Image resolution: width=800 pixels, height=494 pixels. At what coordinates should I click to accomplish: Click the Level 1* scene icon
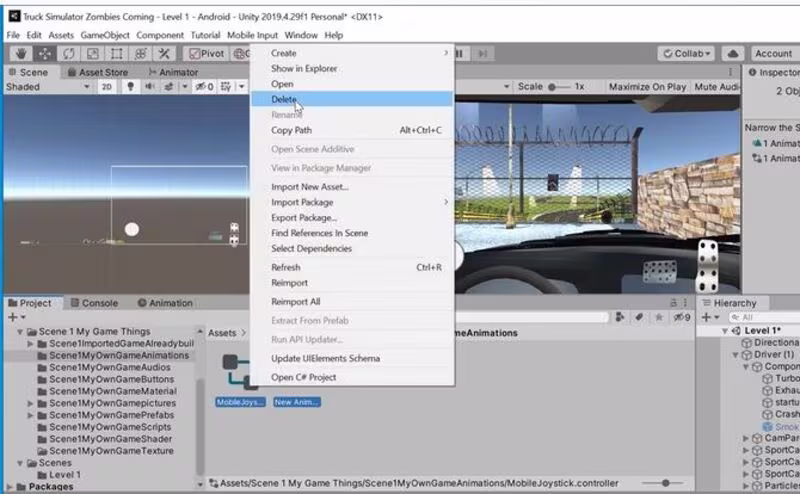tap(736, 331)
